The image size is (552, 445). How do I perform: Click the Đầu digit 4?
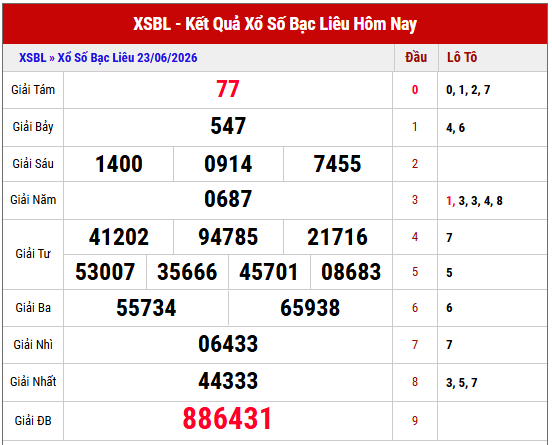click(x=415, y=237)
